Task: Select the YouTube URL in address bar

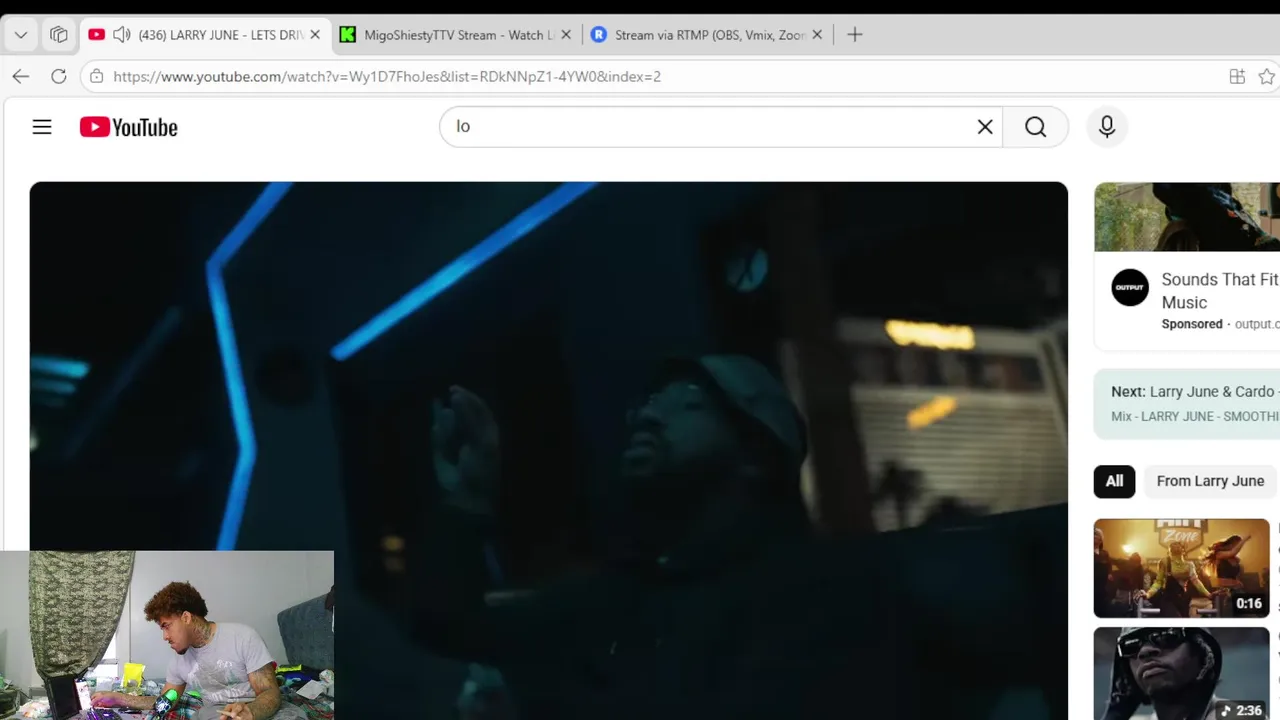Action: click(387, 76)
